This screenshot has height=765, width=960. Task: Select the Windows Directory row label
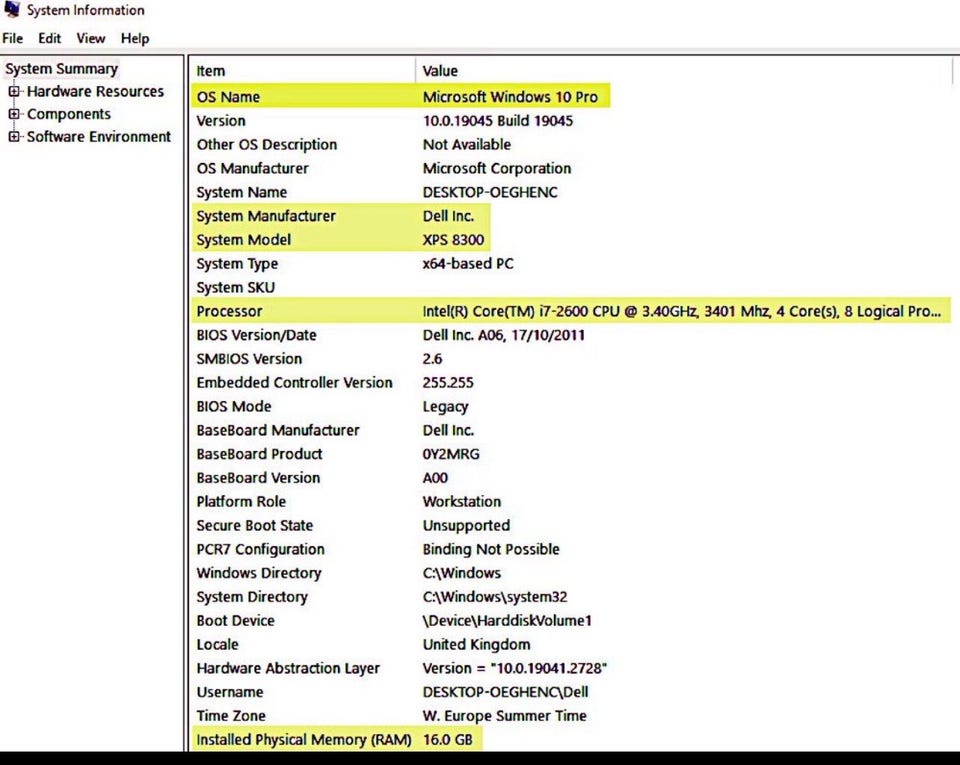[259, 573]
